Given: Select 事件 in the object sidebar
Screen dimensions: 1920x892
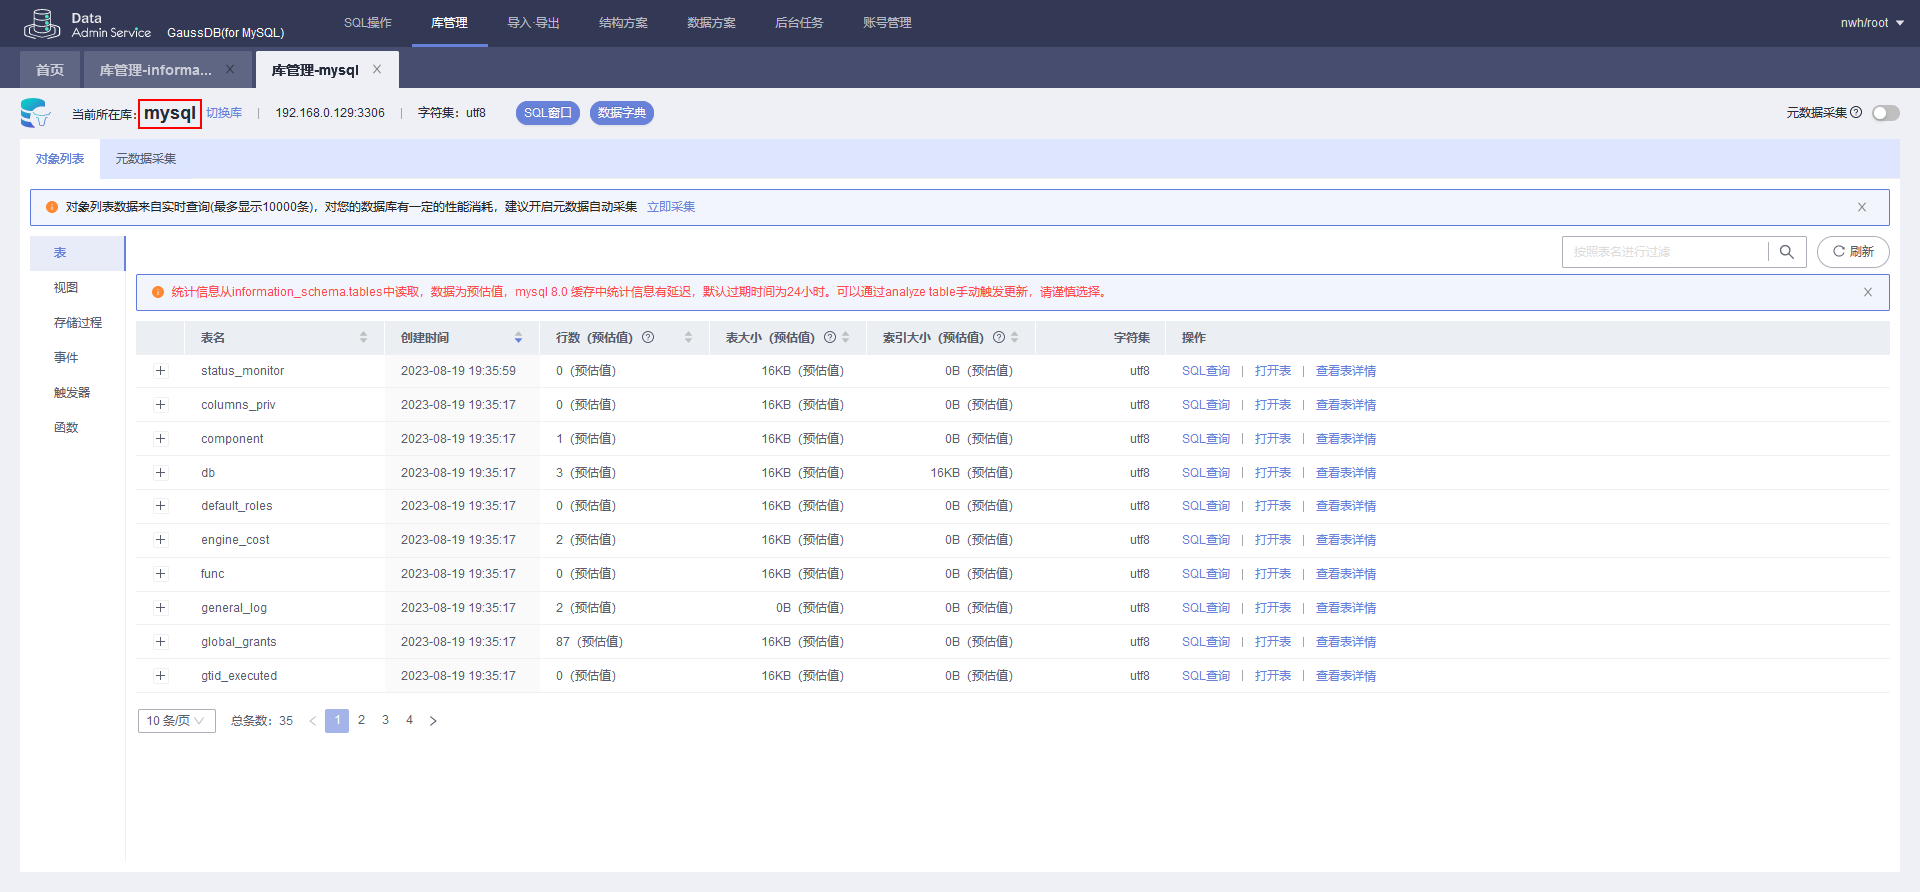Looking at the screenshot, I should [x=66, y=358].
